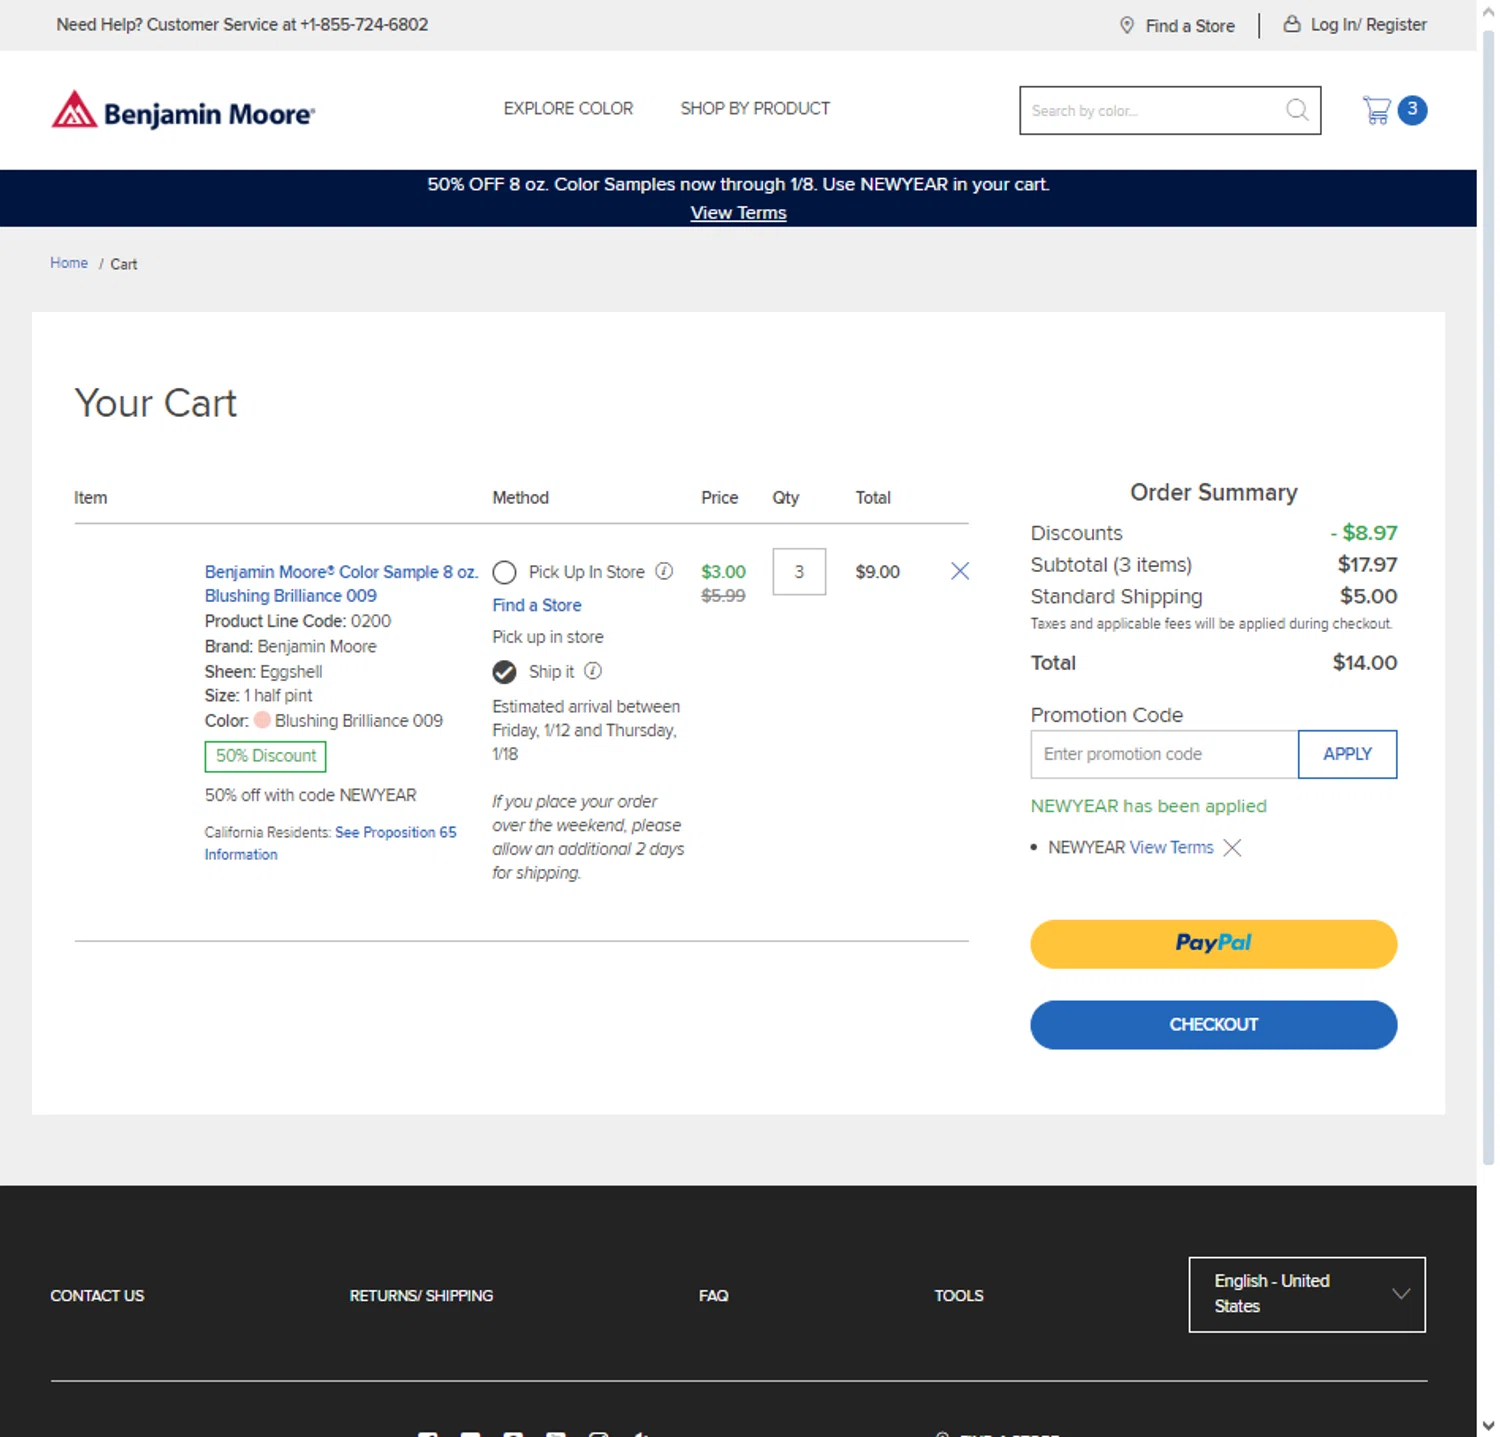Click RETURNS/ SHIPPING footer item

pyautogui.click(x=421, y=1295)
